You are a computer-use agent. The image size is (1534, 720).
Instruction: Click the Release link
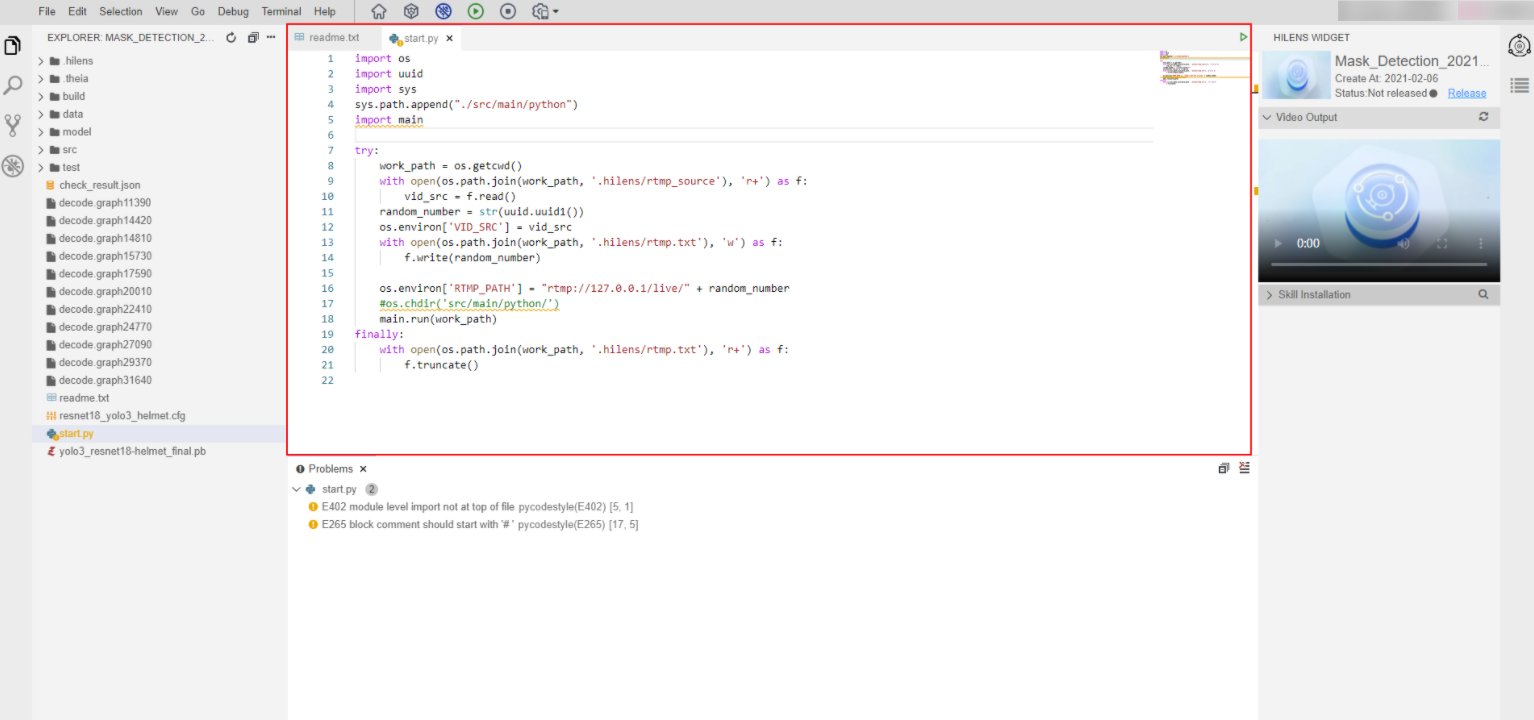point(1467,93)
